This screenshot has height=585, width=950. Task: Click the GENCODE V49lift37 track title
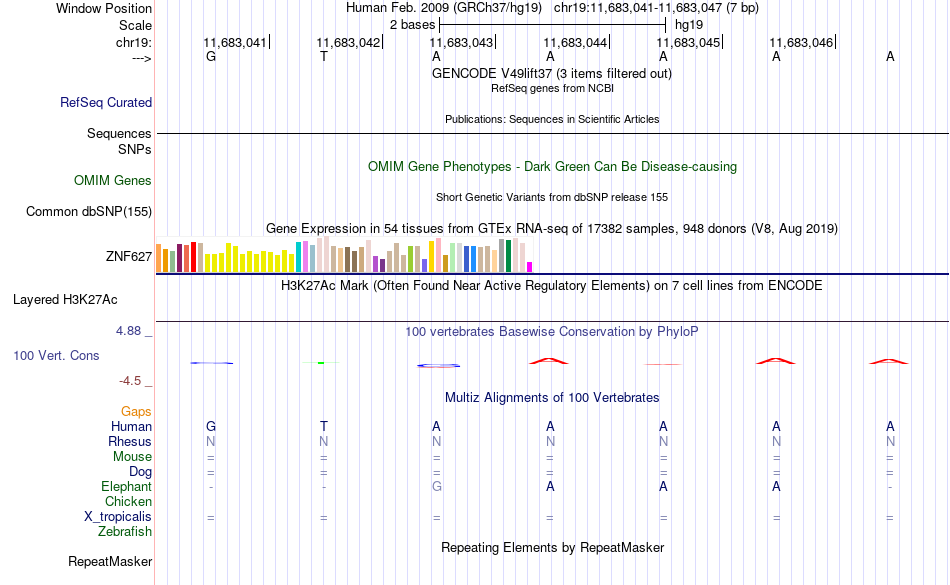552,74
